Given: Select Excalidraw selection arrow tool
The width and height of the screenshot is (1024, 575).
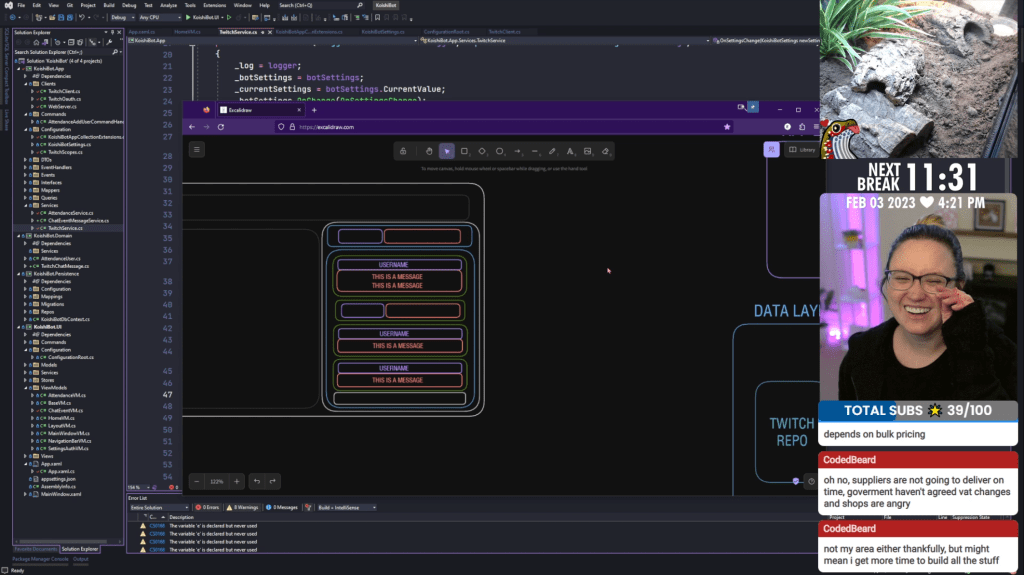Looking at the screenshot, I should tap(447, 151).
